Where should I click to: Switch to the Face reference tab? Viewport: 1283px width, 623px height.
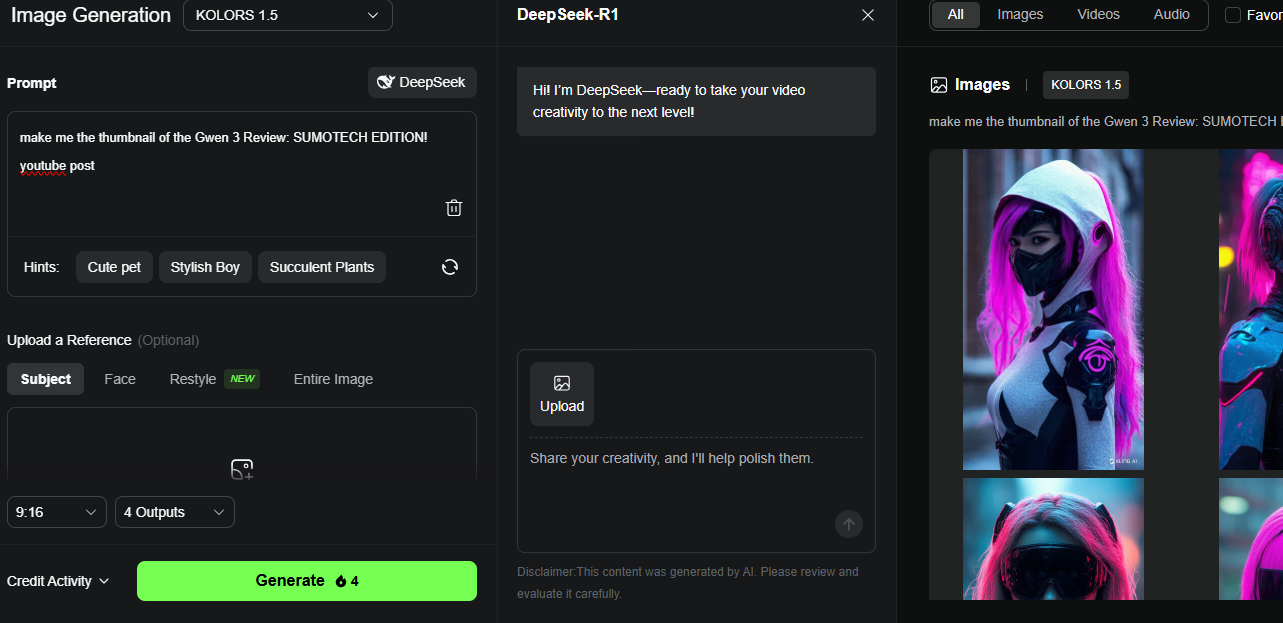click(x=120, y=379)
